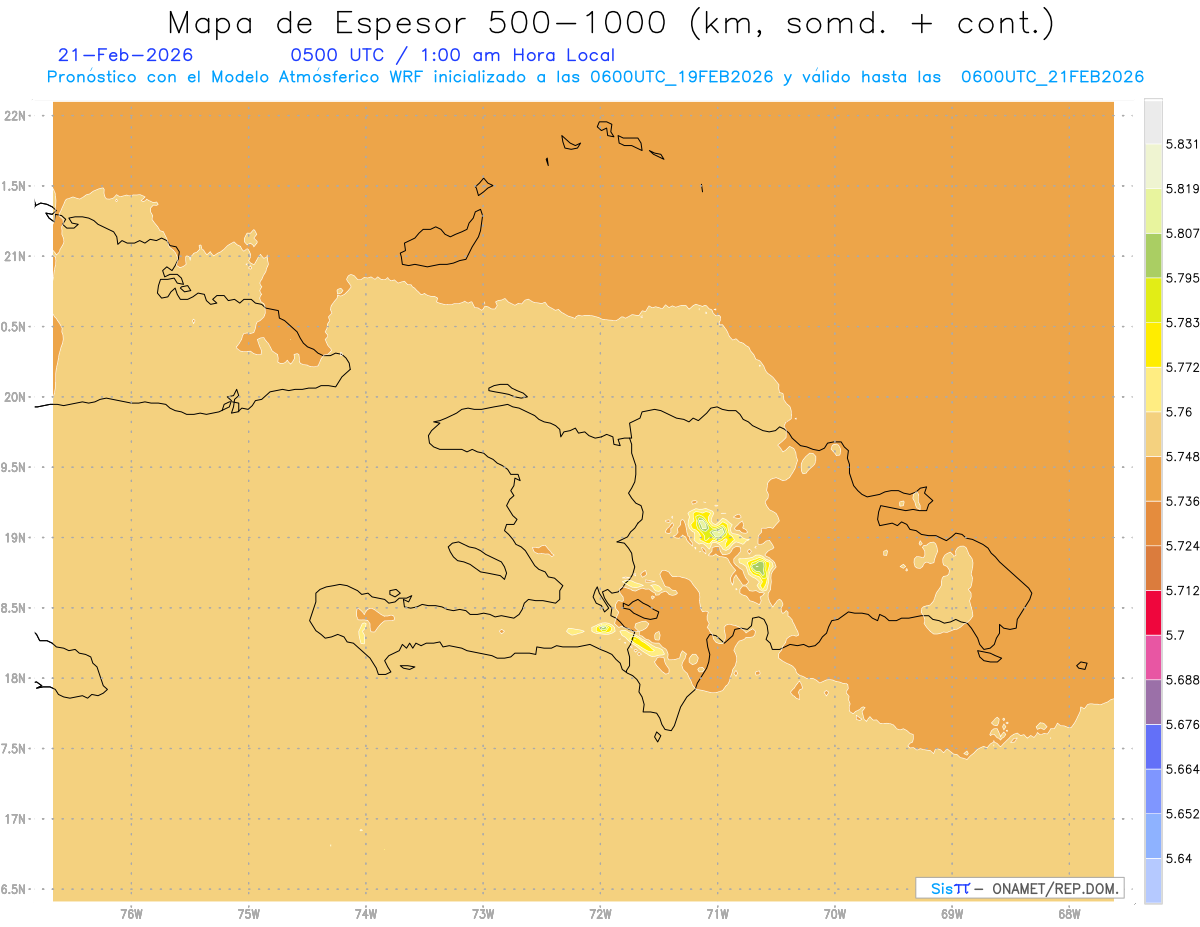The height and width of the screenshot is (927, 1200).
Task: Click the legend value '5.724'
Action: (1182, 546)
